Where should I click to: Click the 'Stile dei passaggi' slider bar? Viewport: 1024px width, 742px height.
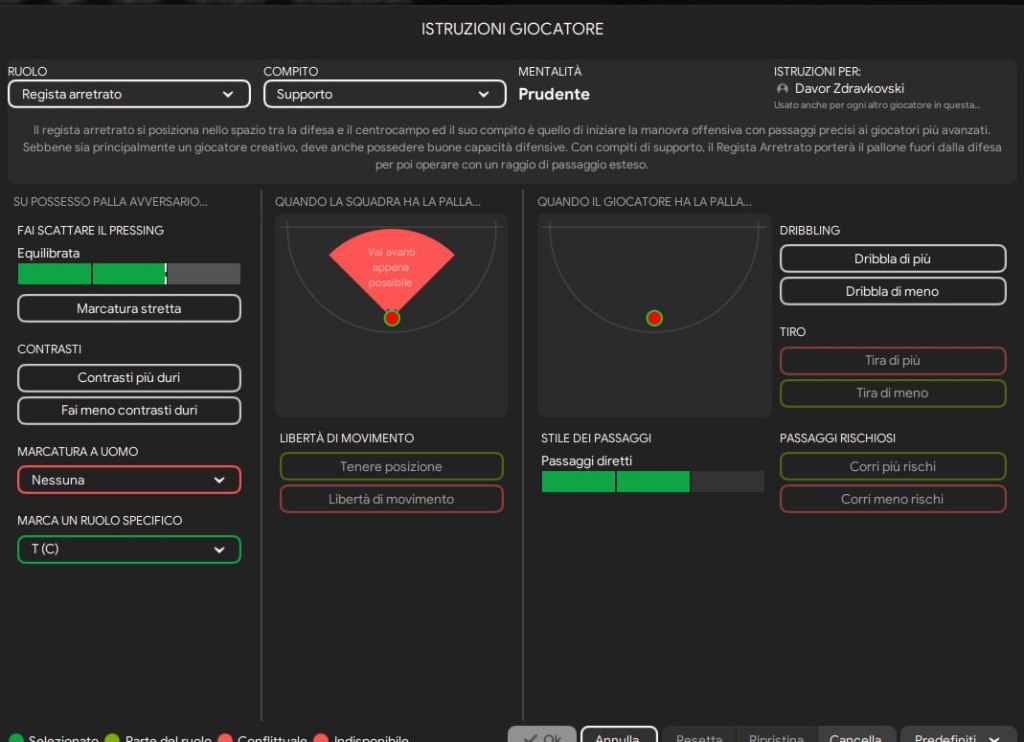tap(652, 482)
